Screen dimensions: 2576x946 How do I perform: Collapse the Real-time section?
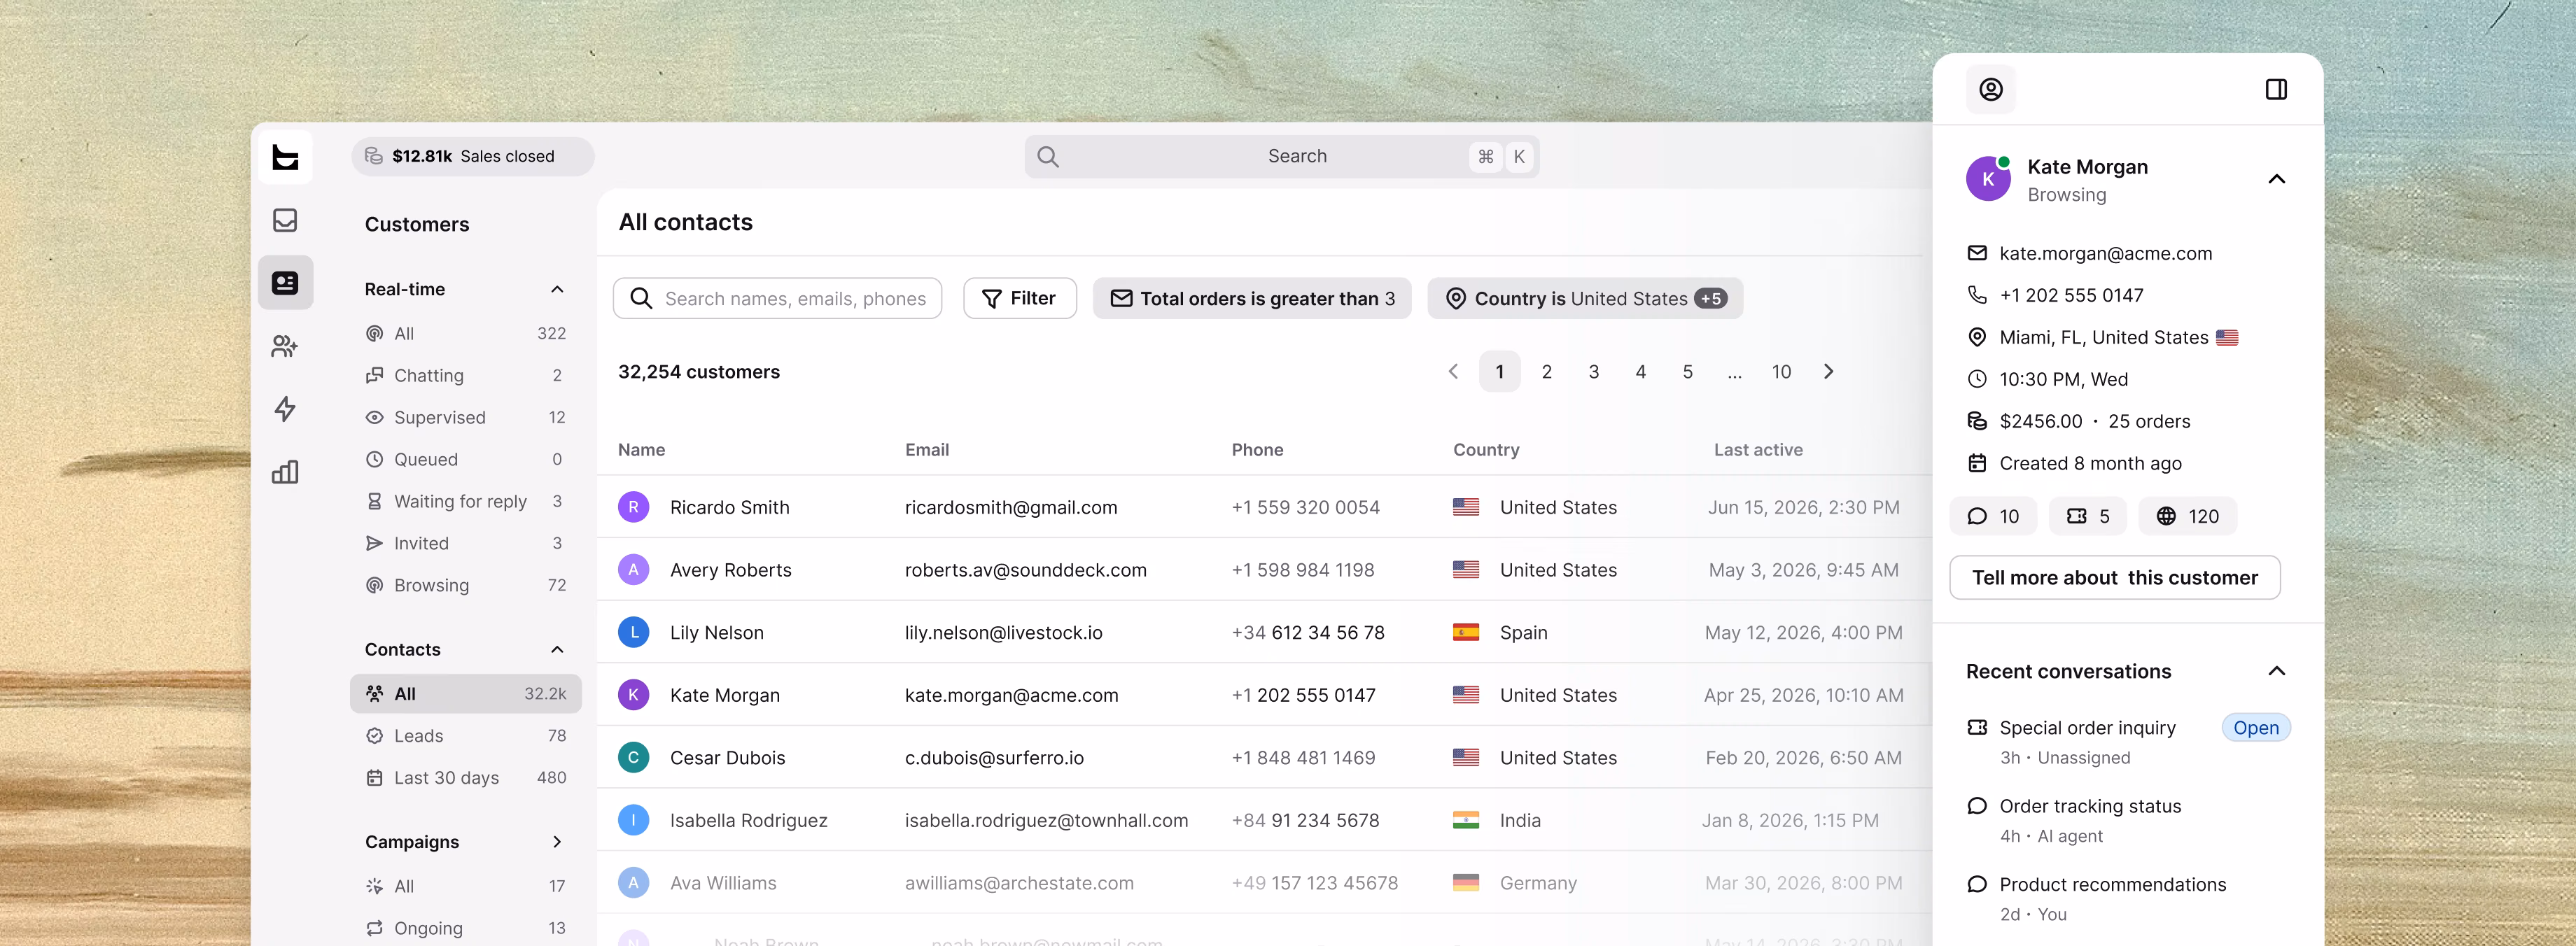(557, 289)
